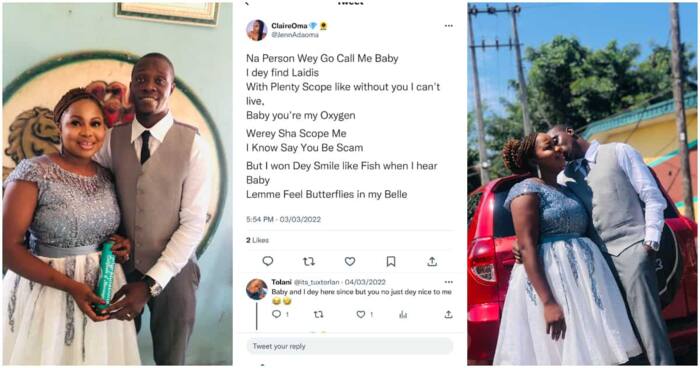
Task: Open three-dot menu on Tolani's reply
Action: coord(449,282)
